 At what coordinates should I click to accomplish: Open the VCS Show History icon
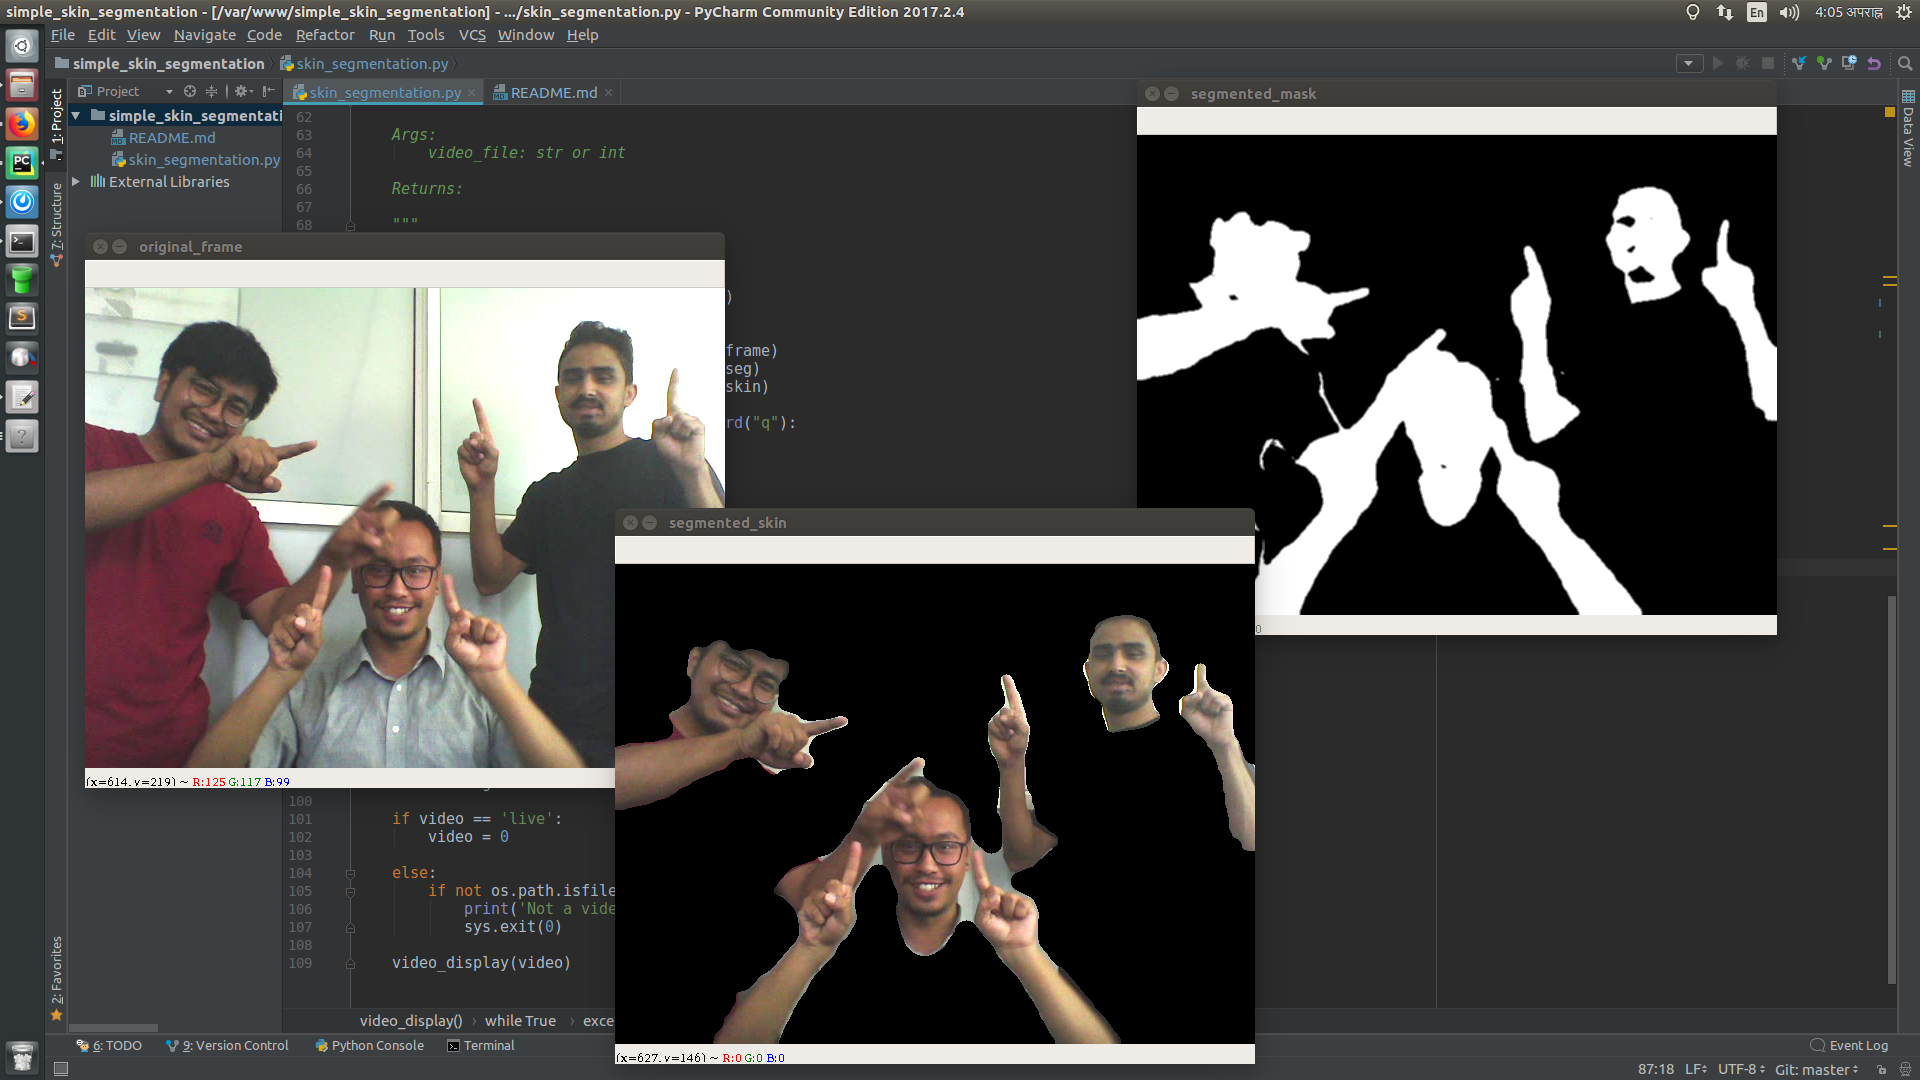(x=1849, y=63)
